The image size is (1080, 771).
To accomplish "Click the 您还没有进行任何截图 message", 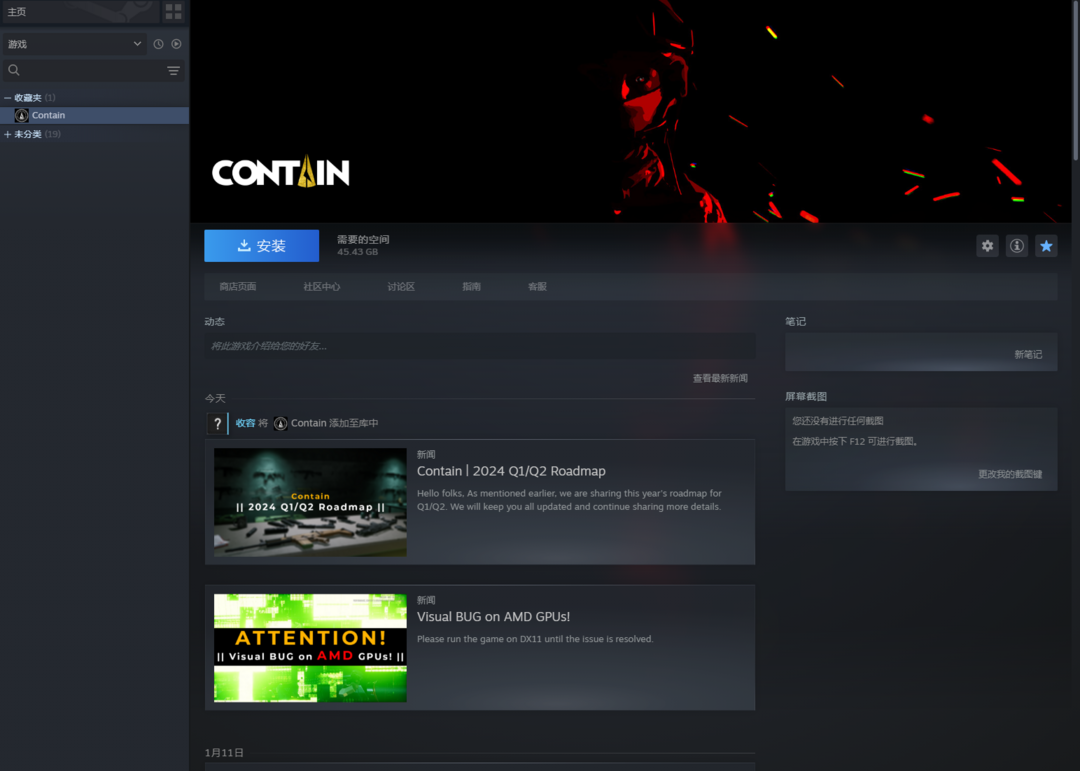I will click(838, 421).
